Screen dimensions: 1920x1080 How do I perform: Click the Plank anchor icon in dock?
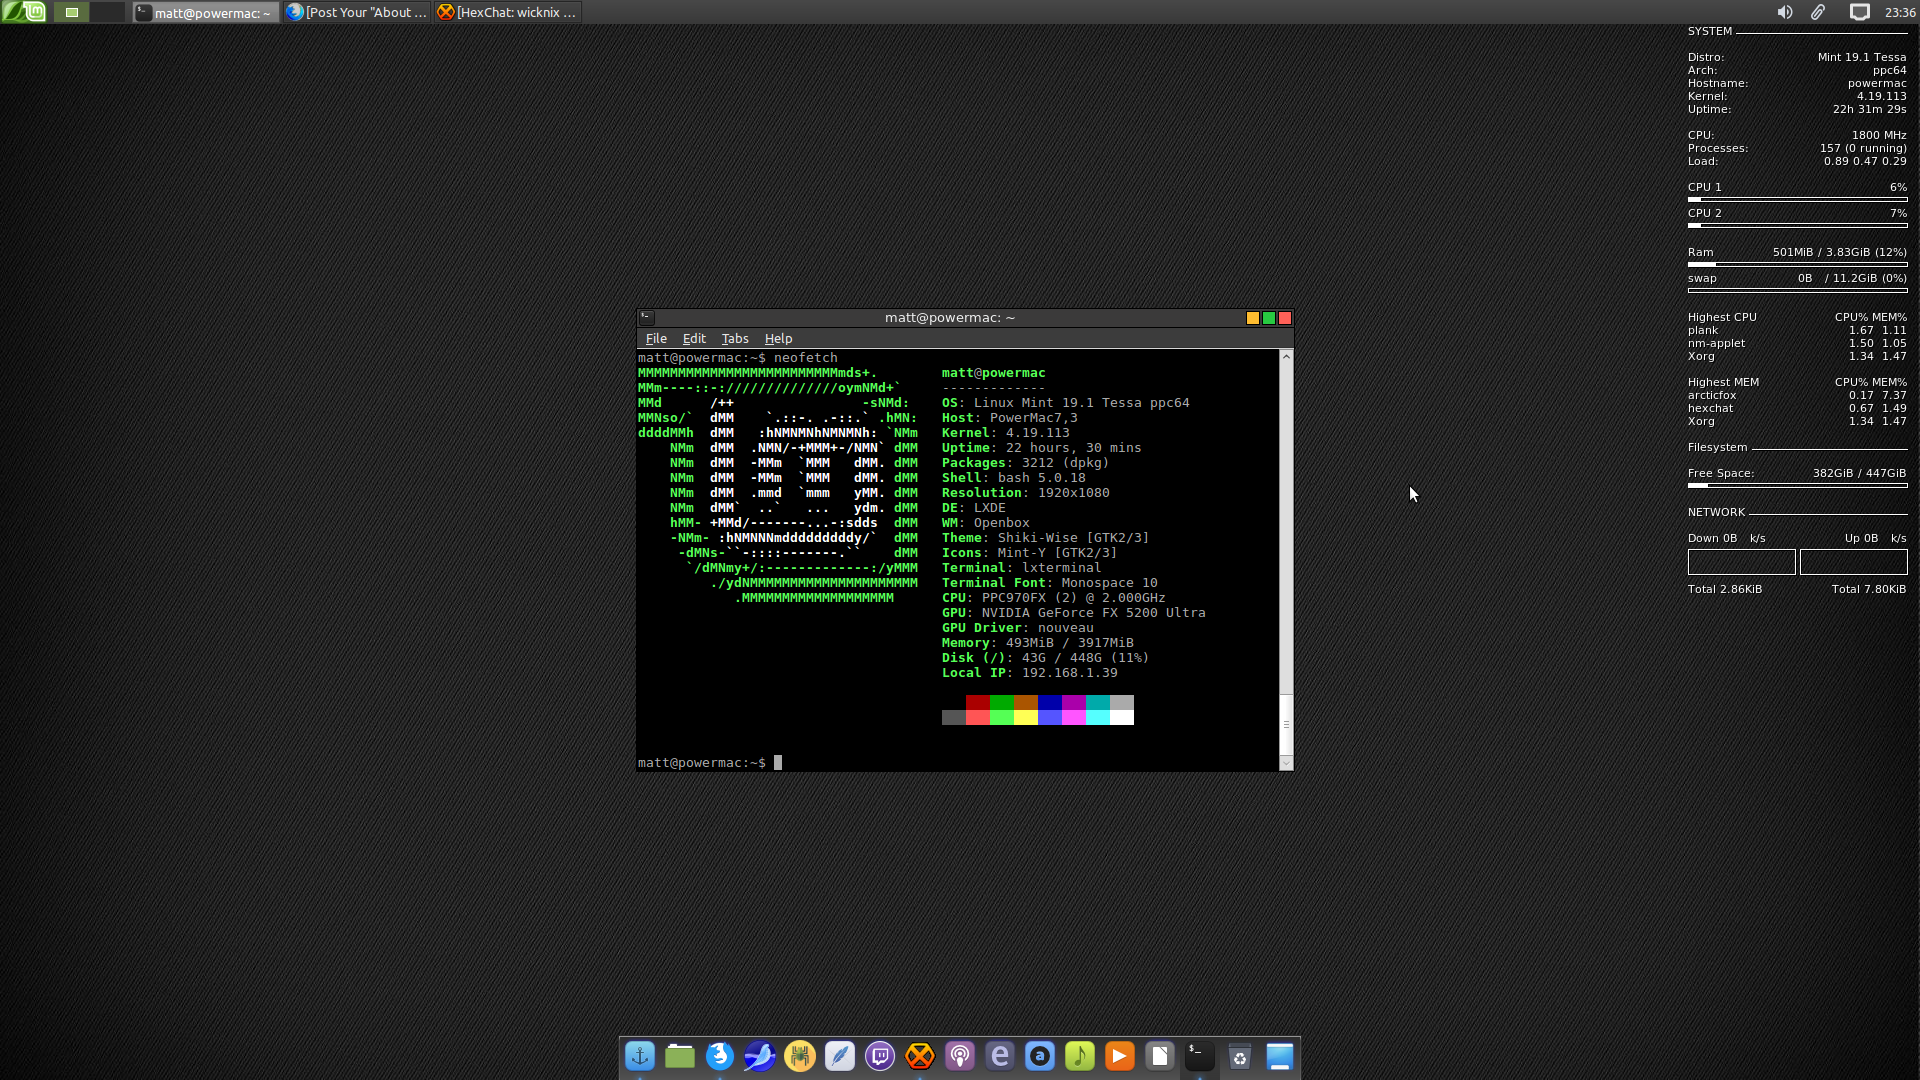[x=640, y=1056]
